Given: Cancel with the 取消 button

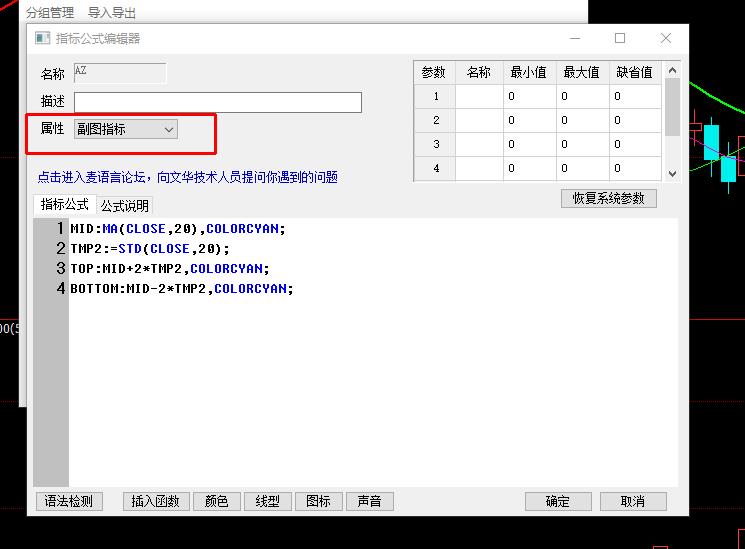Looking at the screenshot, I should (x=633, y=501).
